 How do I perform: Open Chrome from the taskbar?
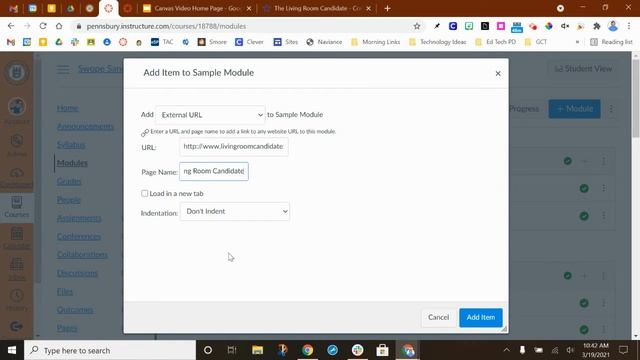pyautogui.click(x=307, y=350)
